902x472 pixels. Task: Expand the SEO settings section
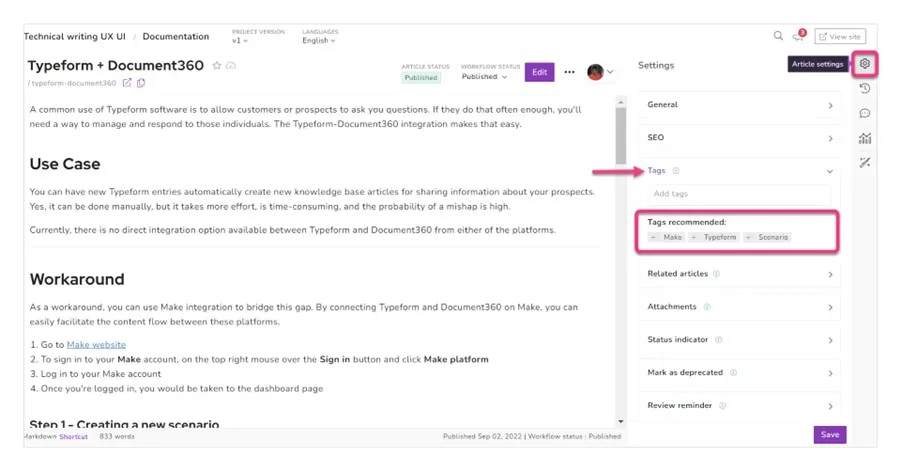click(x=739, y=138)
